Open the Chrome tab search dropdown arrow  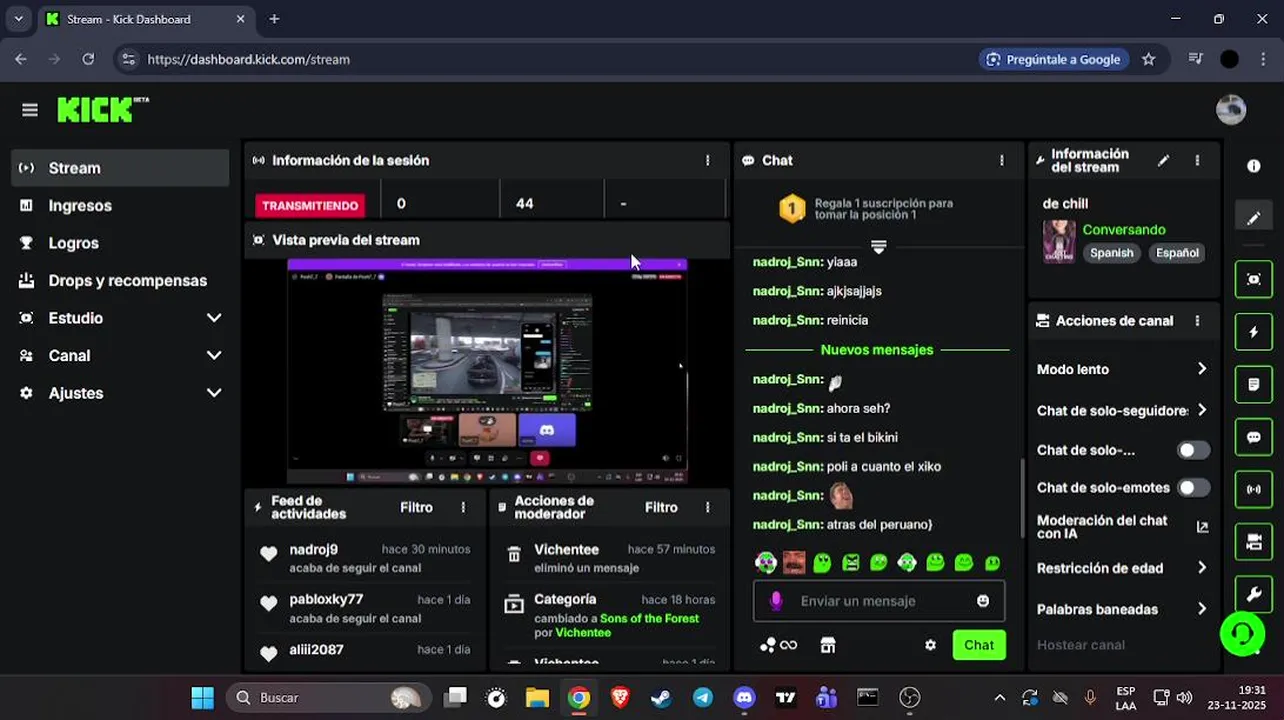click(x=18, y=19)
